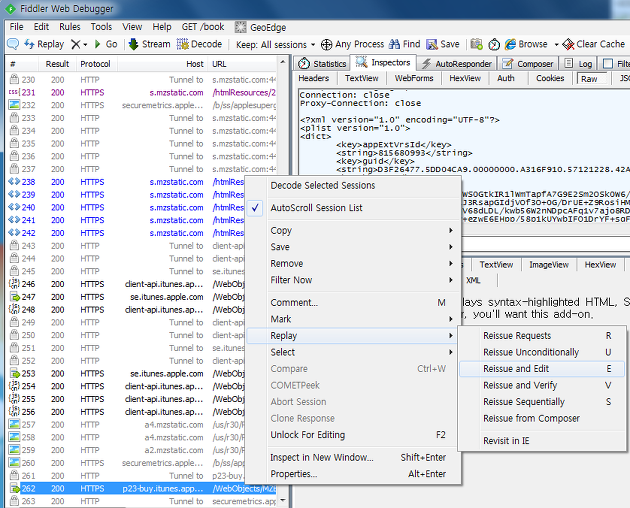Open the Cookies inspector tab
This screenshot has height=508, width=630.
tap(550, 78)
